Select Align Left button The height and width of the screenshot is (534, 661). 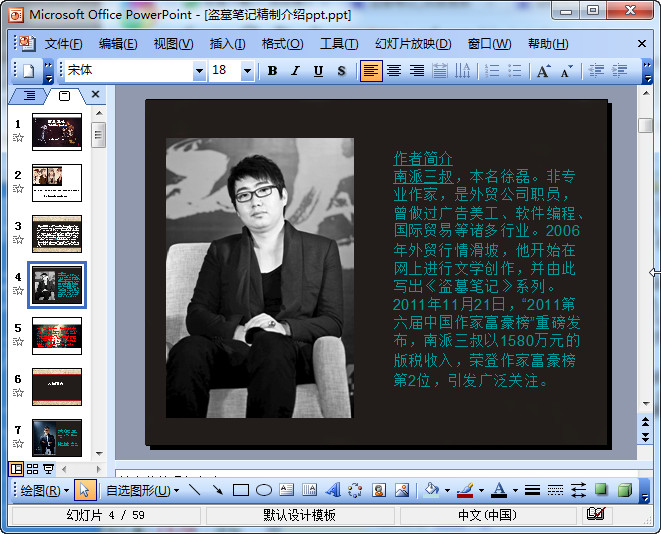(371, 71)
